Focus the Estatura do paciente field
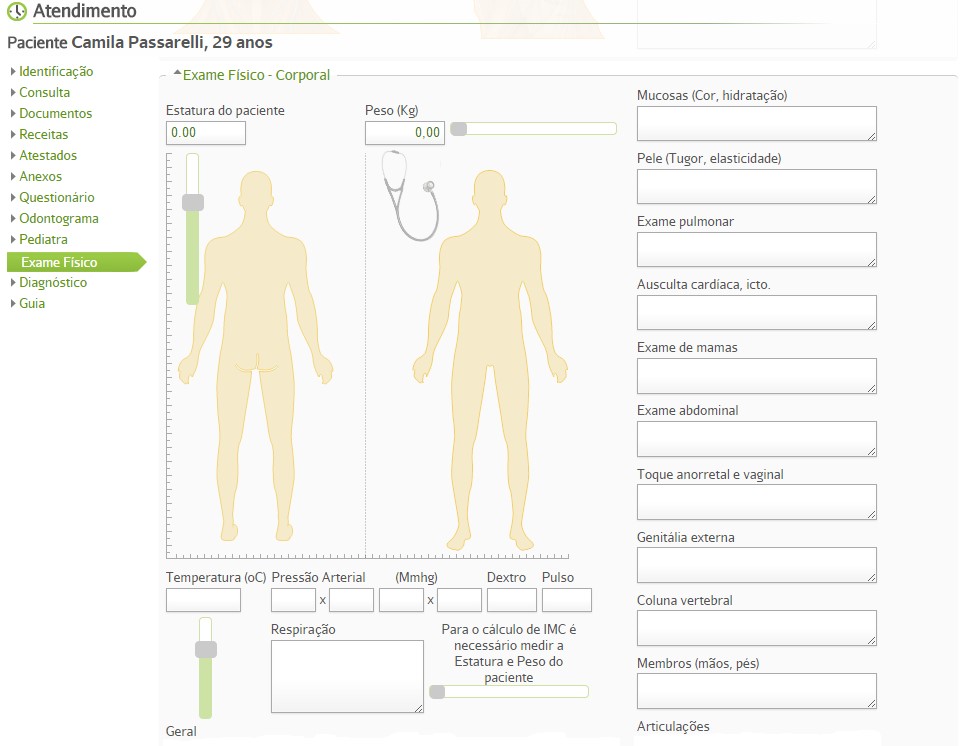 (206, 132)
